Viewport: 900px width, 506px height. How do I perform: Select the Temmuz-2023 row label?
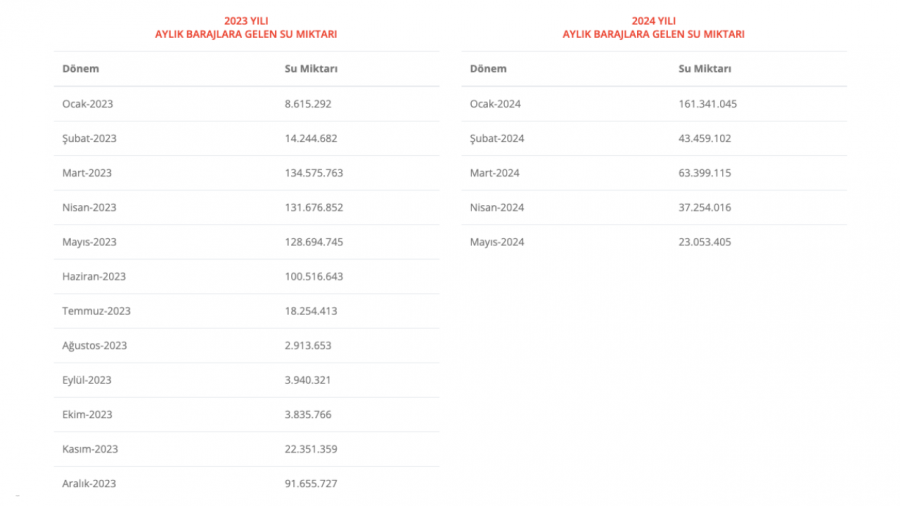tap(96, 311)
